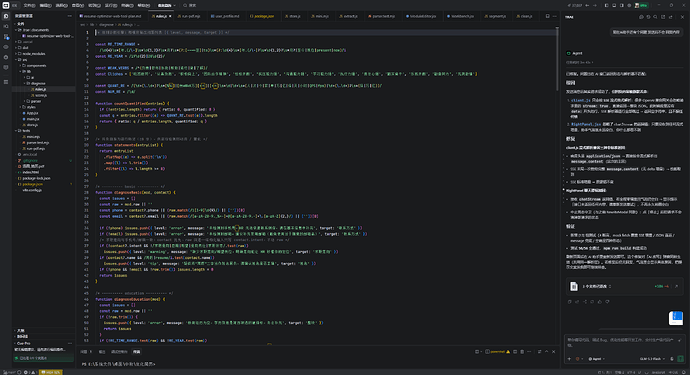Click green send button in chat input
Viewport: 690px width, 375px height.
[681, 359]
